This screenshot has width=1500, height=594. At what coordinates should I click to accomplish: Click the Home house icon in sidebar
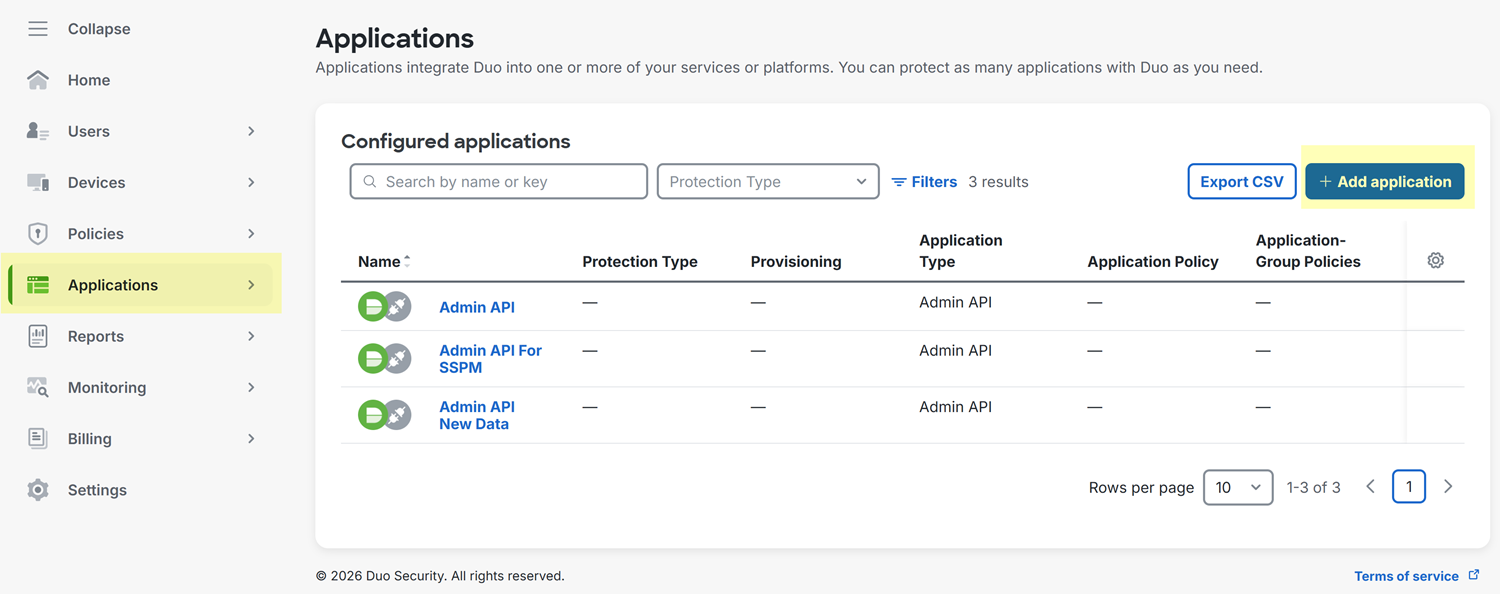38,80
